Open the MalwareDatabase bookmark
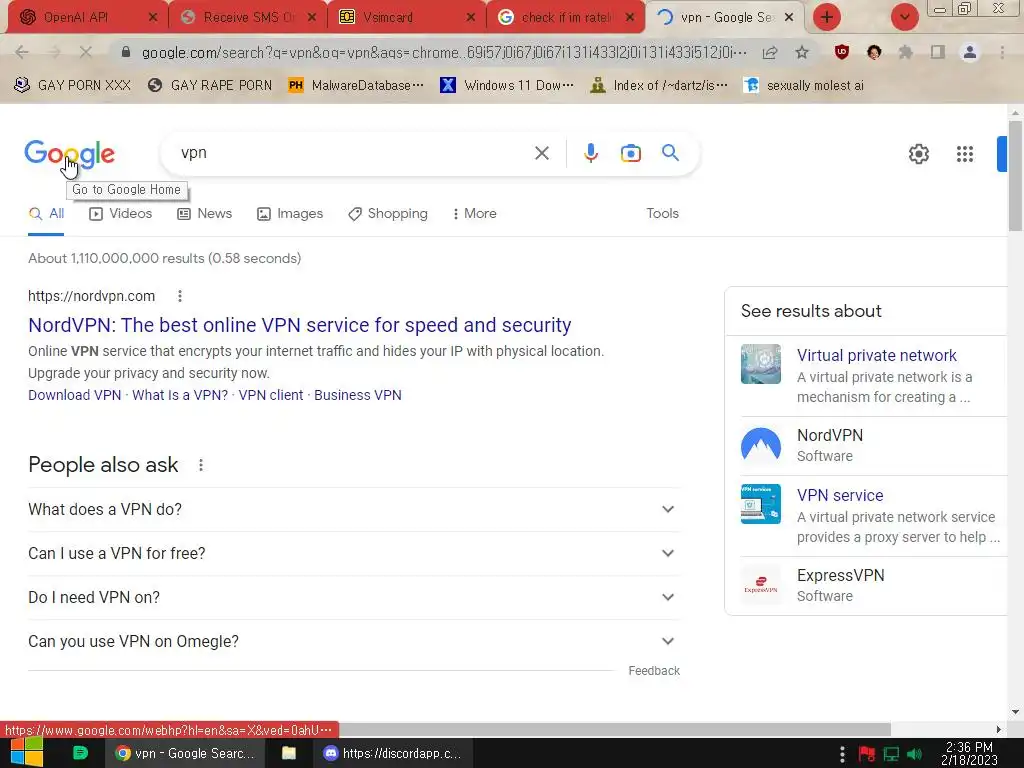The height and width of the screenshot is (768, 1024). click(357, 86)
